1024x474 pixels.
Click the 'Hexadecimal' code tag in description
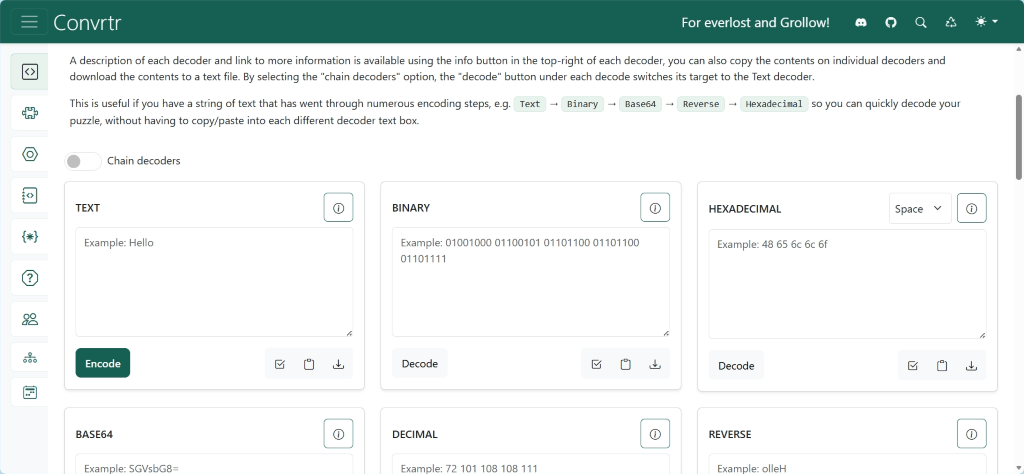[x=775, y=104]
